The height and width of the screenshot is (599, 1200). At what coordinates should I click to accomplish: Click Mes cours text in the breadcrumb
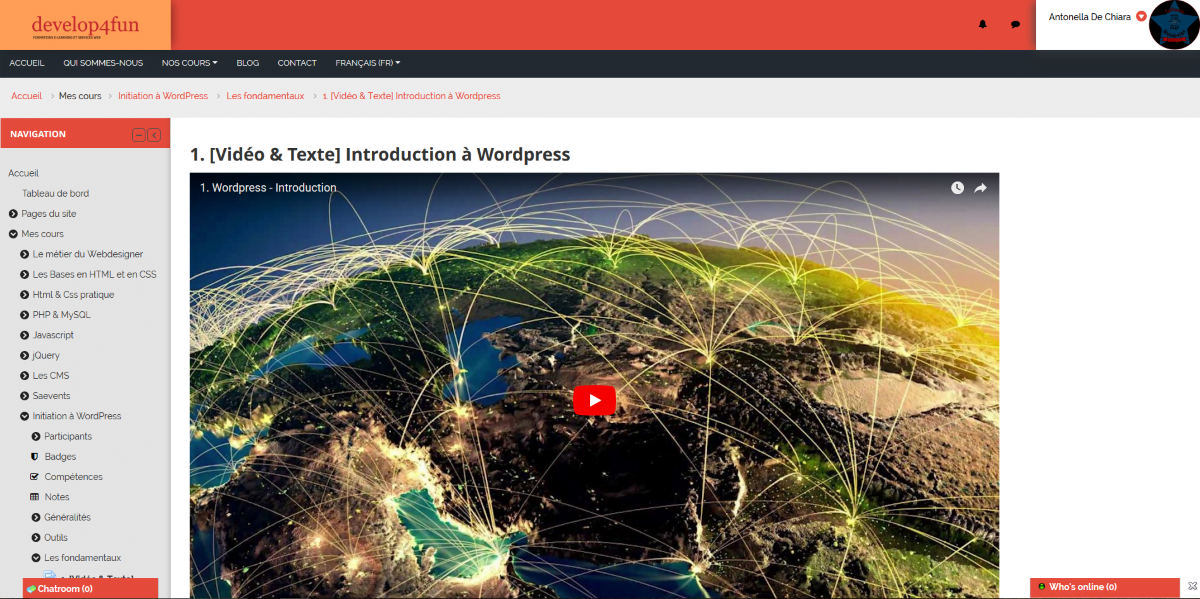[x=80, y=96]
